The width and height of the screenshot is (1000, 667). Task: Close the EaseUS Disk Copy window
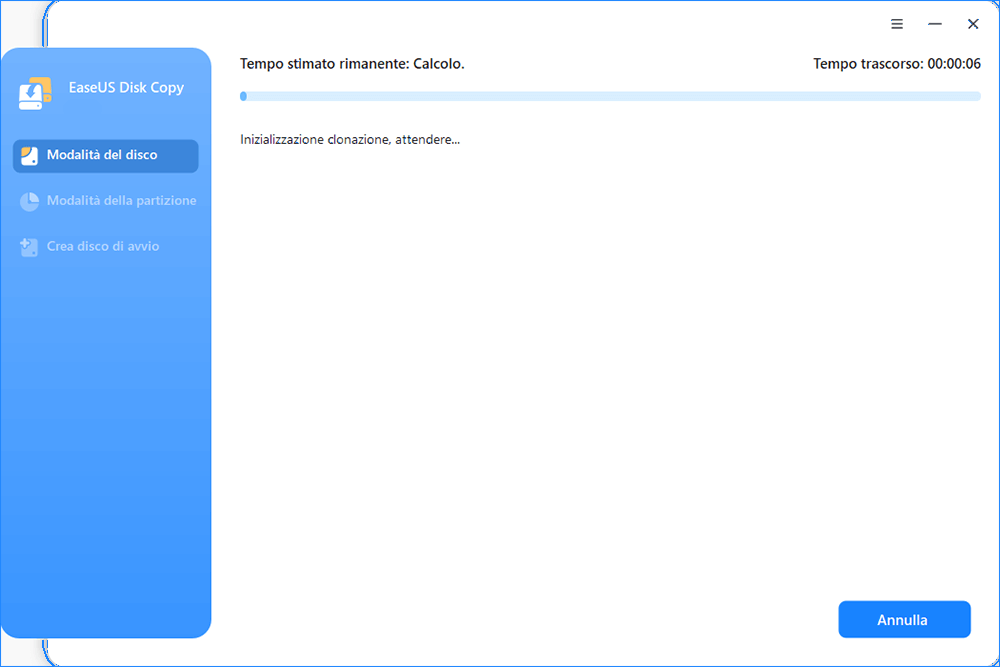pyautogui.click(x=973, y=24)
